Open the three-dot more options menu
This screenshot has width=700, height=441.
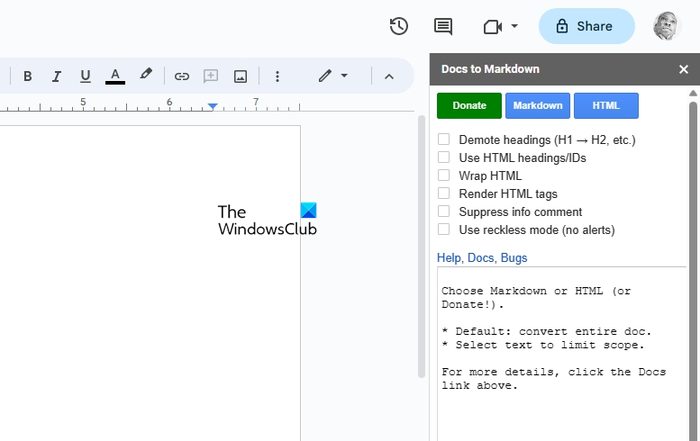[277, 76]
